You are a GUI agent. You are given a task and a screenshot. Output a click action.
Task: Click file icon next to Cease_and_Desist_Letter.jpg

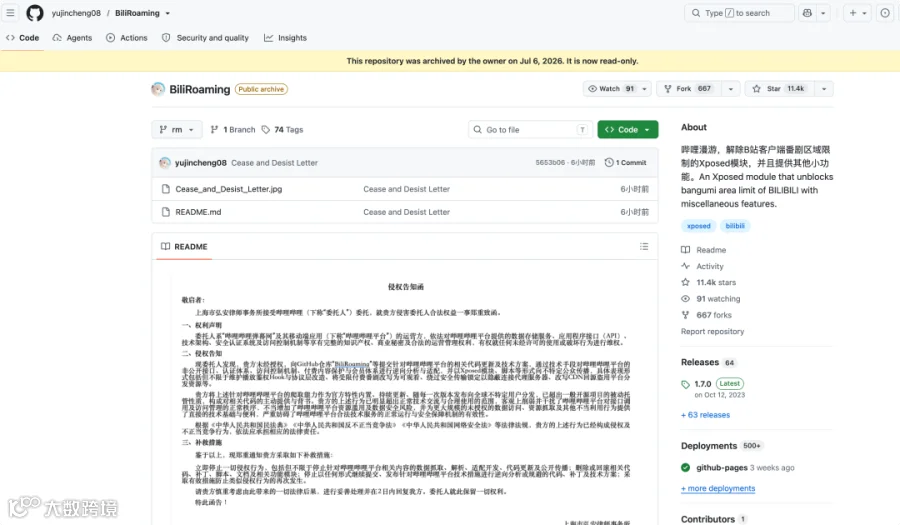coord(166,189)
